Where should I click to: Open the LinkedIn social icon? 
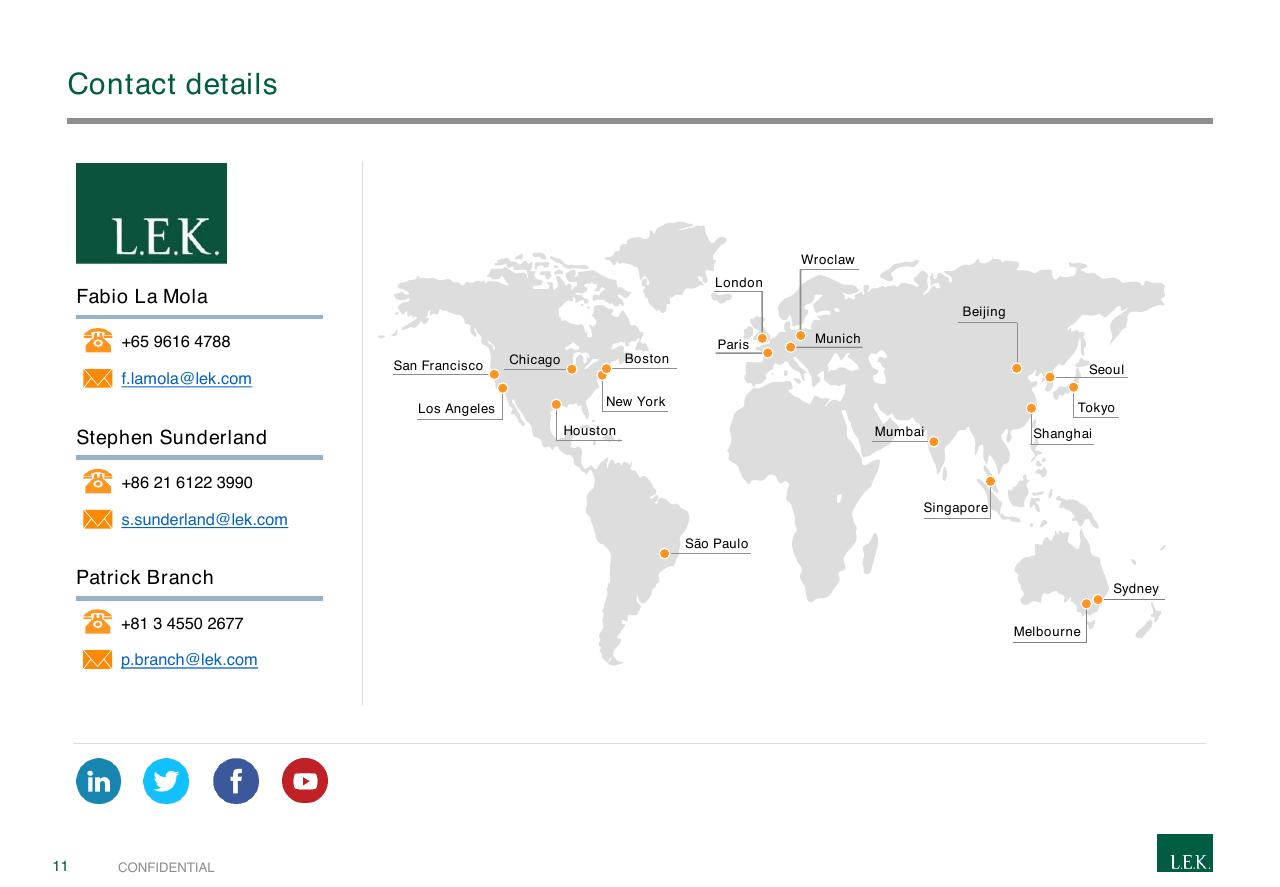(x=98, y=781)
